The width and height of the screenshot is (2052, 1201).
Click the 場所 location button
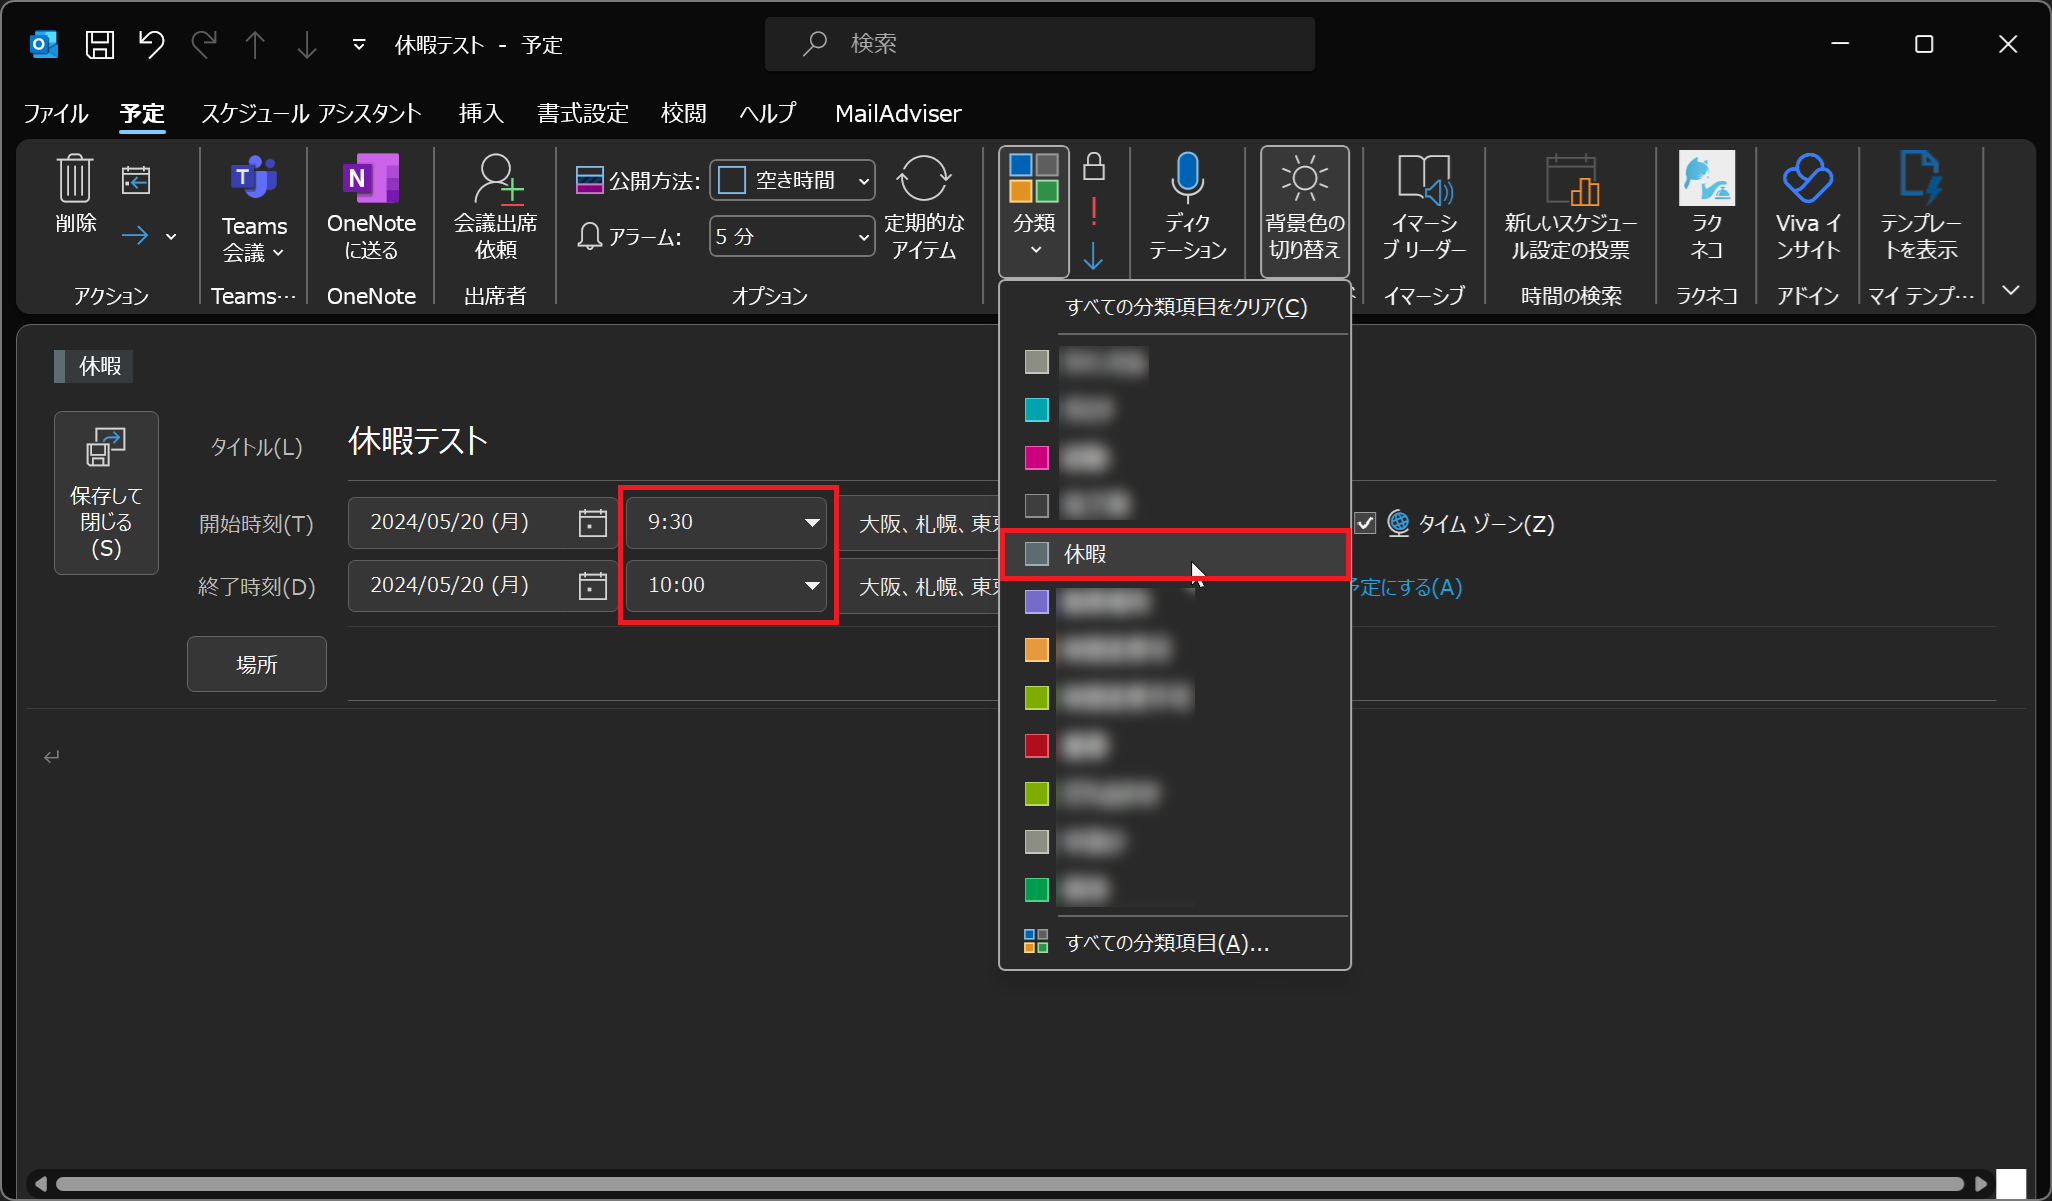click(256, 665)
